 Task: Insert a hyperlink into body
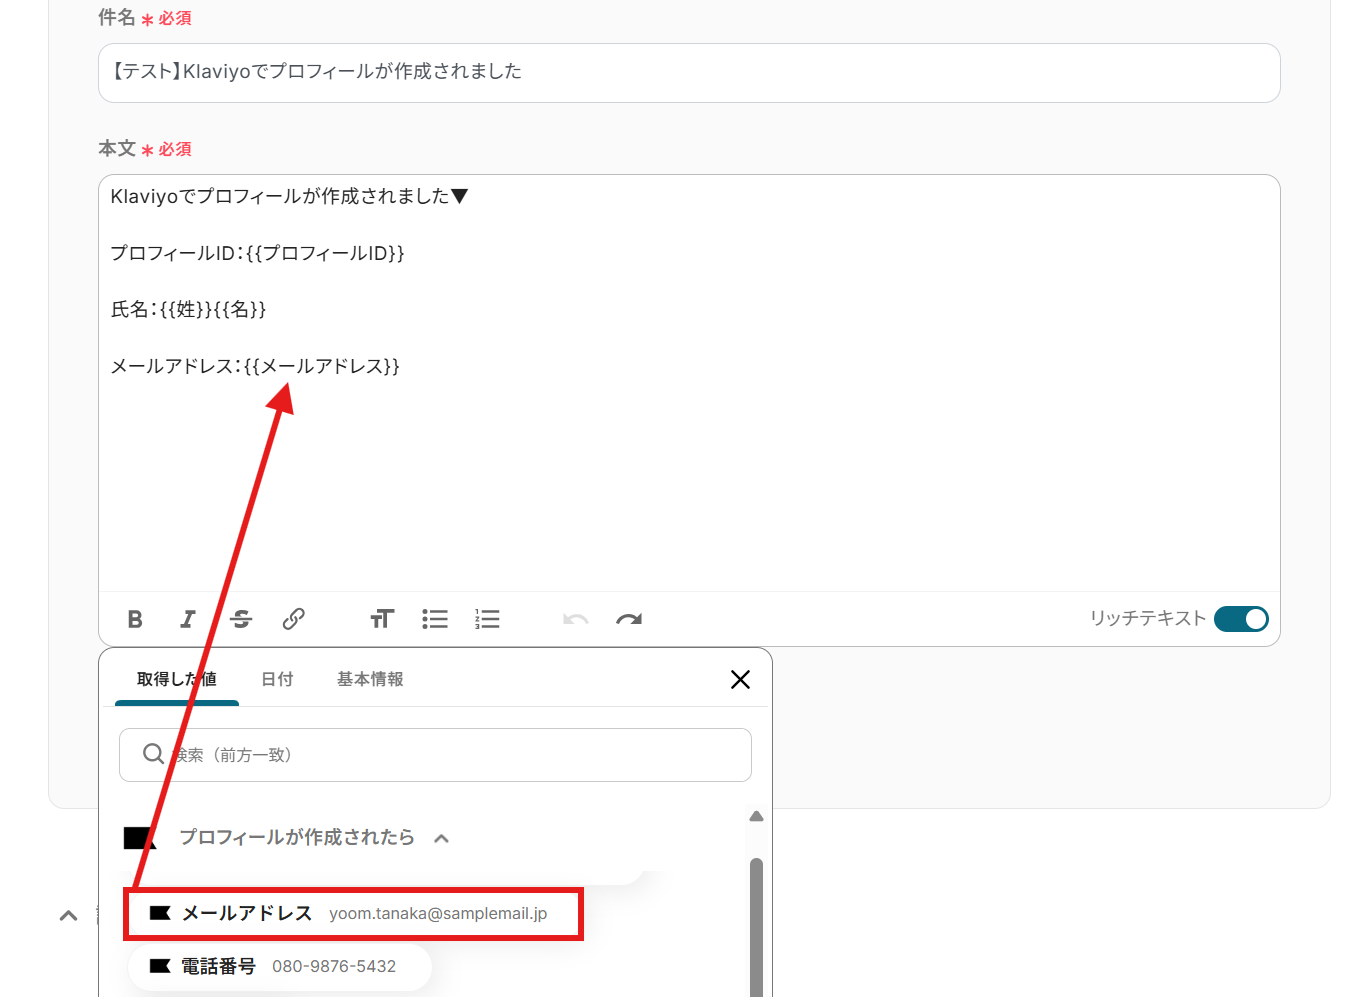tap(293, 619)
